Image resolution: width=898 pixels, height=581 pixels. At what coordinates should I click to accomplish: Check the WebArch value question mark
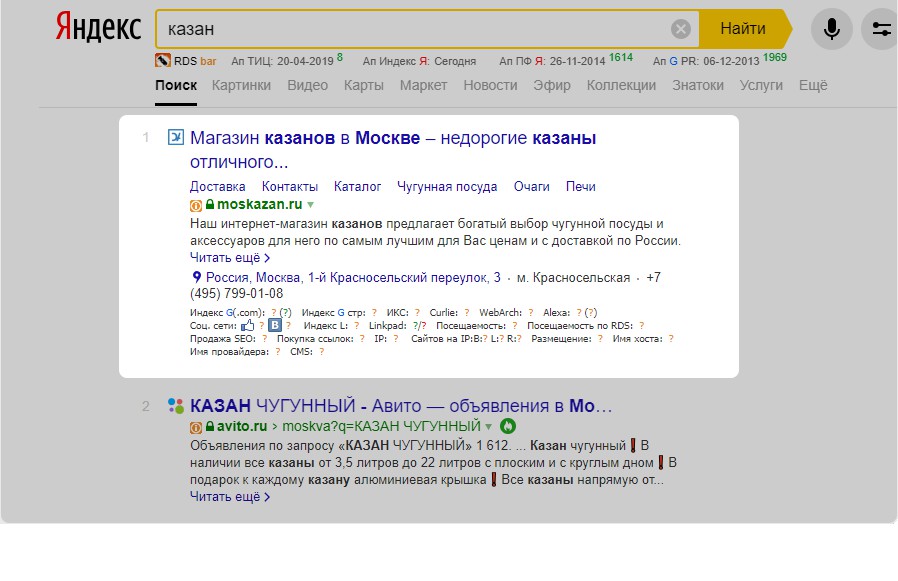[x=530, y=312]
